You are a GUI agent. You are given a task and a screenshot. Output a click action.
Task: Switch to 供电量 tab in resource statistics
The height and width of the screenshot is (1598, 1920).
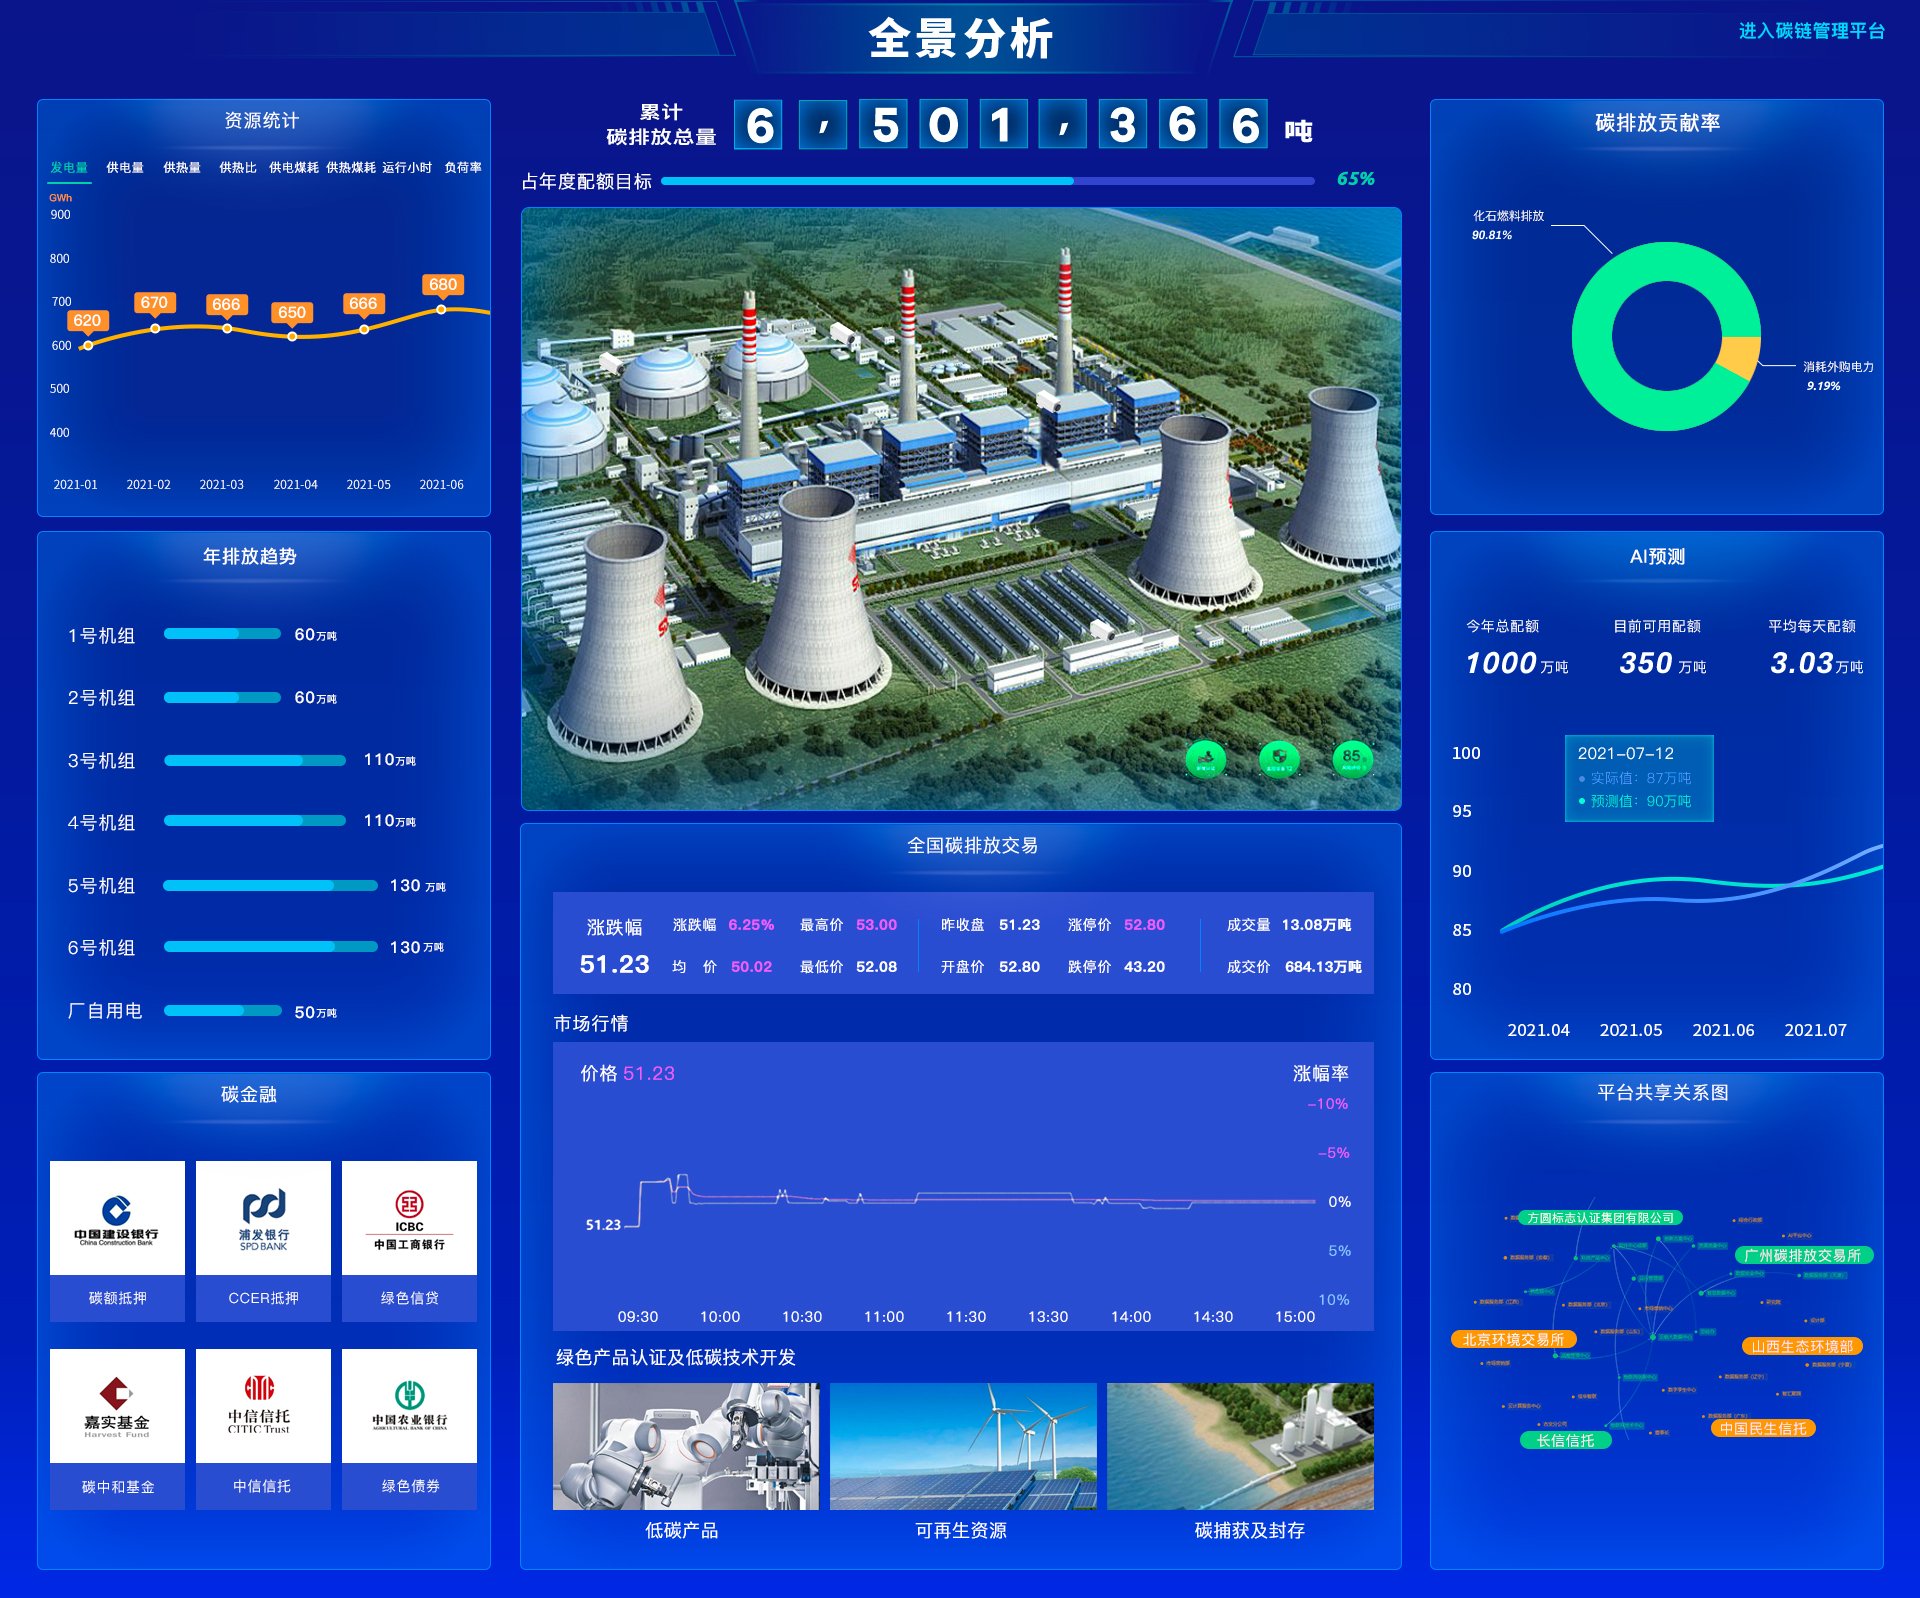click(x=125, y=168)
